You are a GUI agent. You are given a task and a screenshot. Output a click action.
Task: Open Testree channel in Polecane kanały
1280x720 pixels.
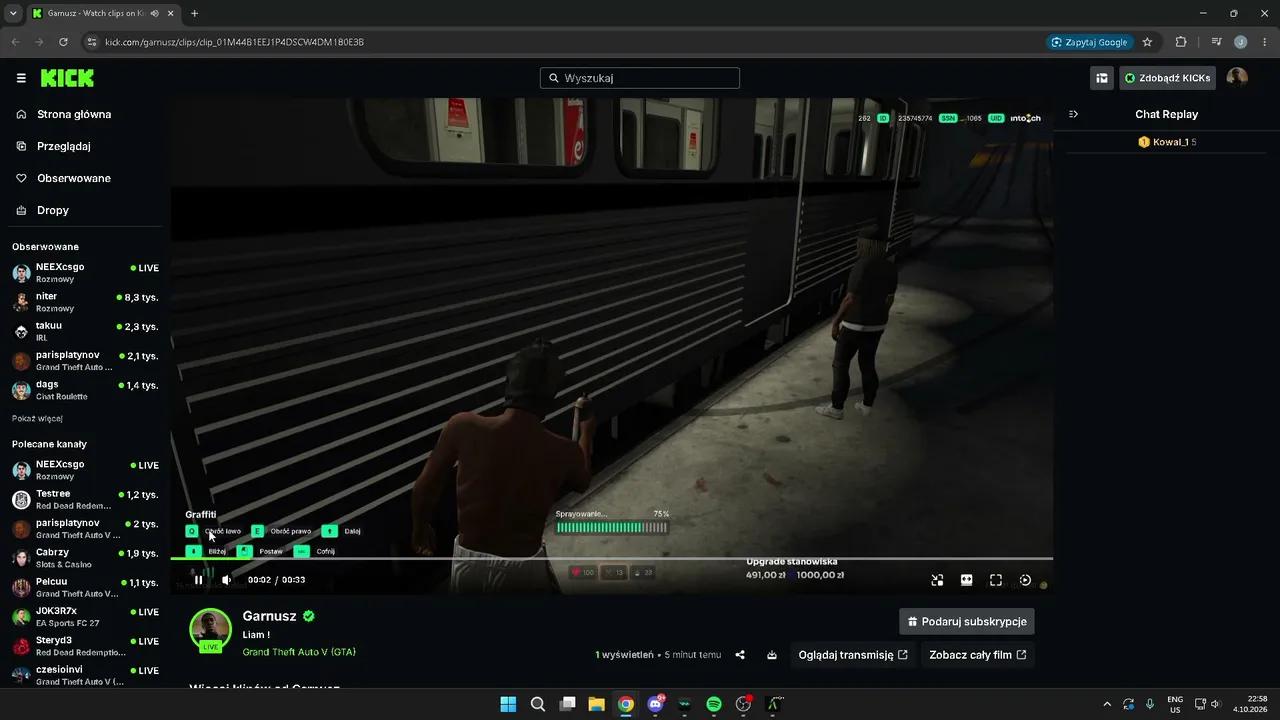tap(84, 499)
